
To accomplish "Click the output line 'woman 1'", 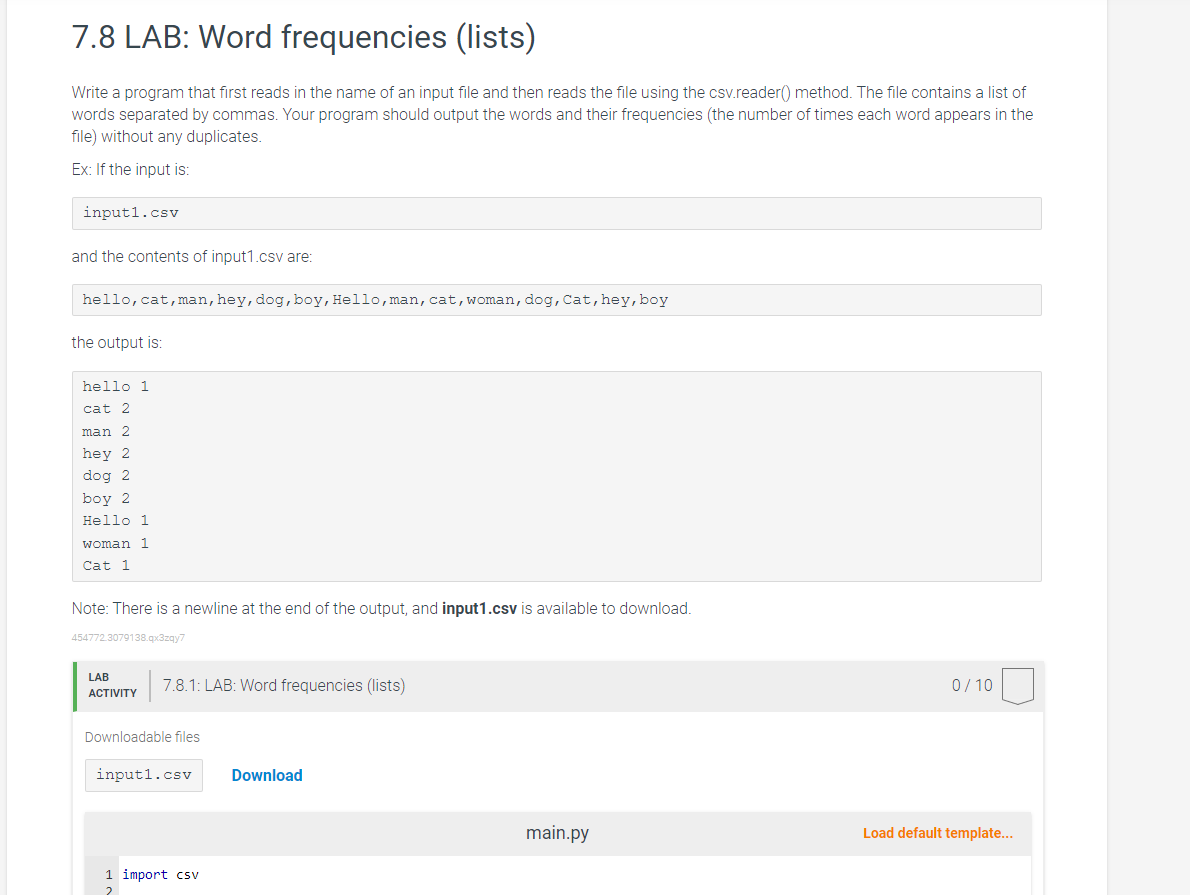I will tap(115, 543).
